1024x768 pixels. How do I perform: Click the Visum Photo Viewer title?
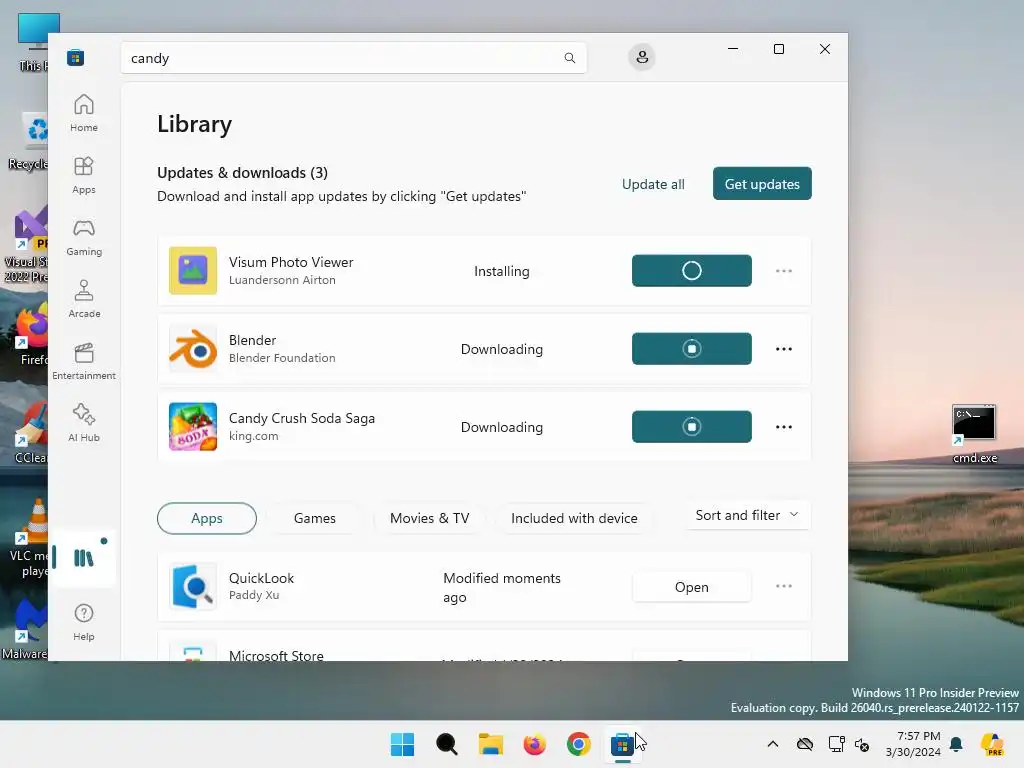pyautogui.click(x=291, y=262)
